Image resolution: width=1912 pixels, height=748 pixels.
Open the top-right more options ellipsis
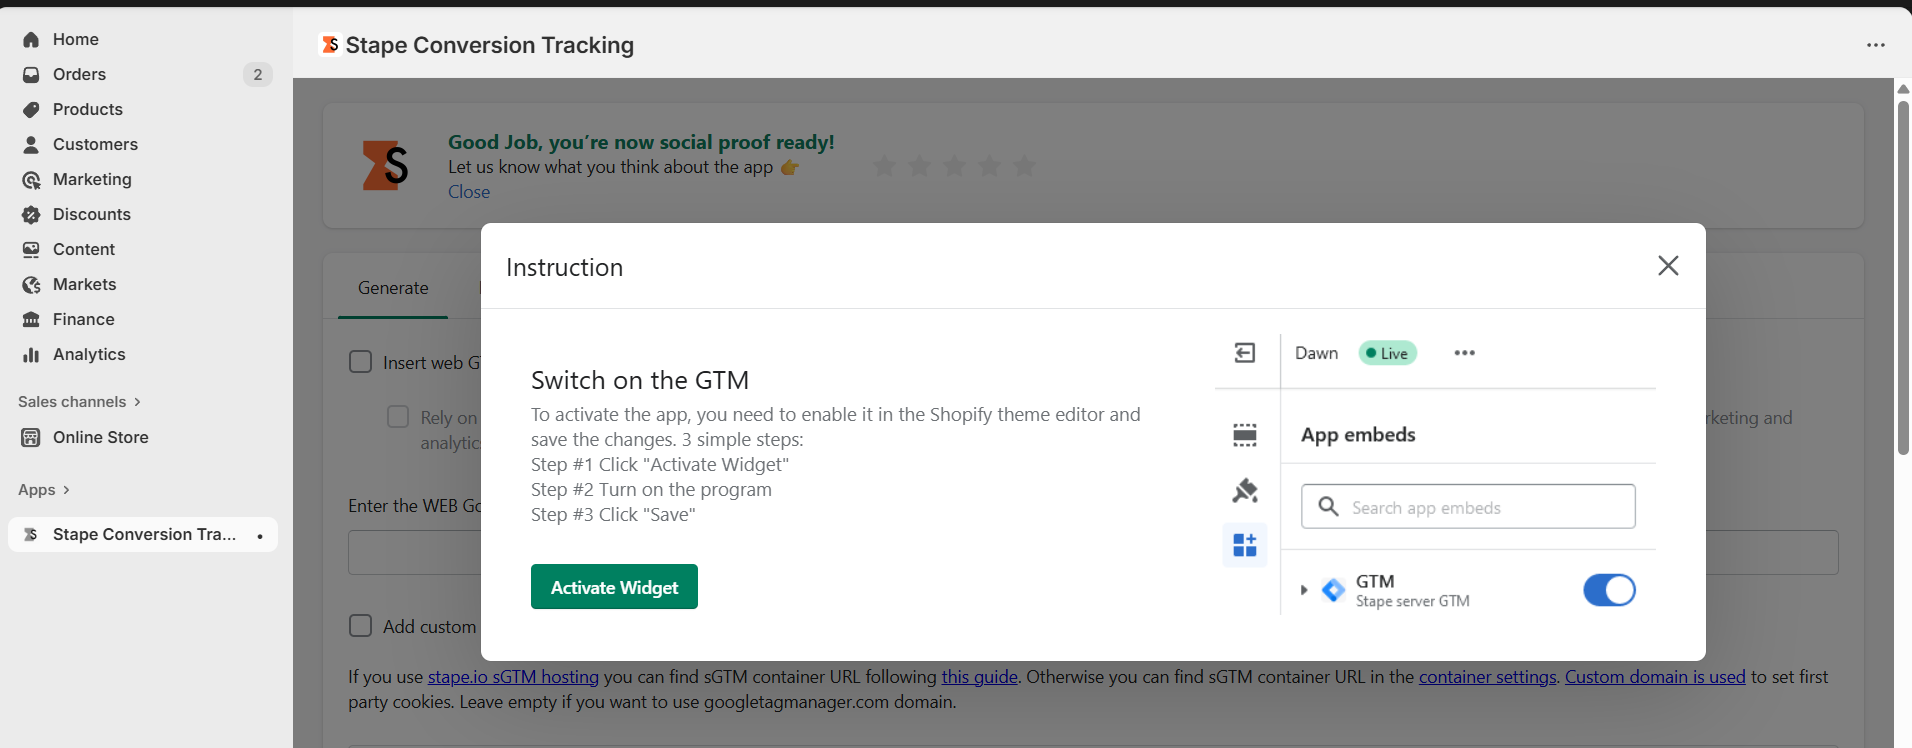click(x=1875, y=45)
